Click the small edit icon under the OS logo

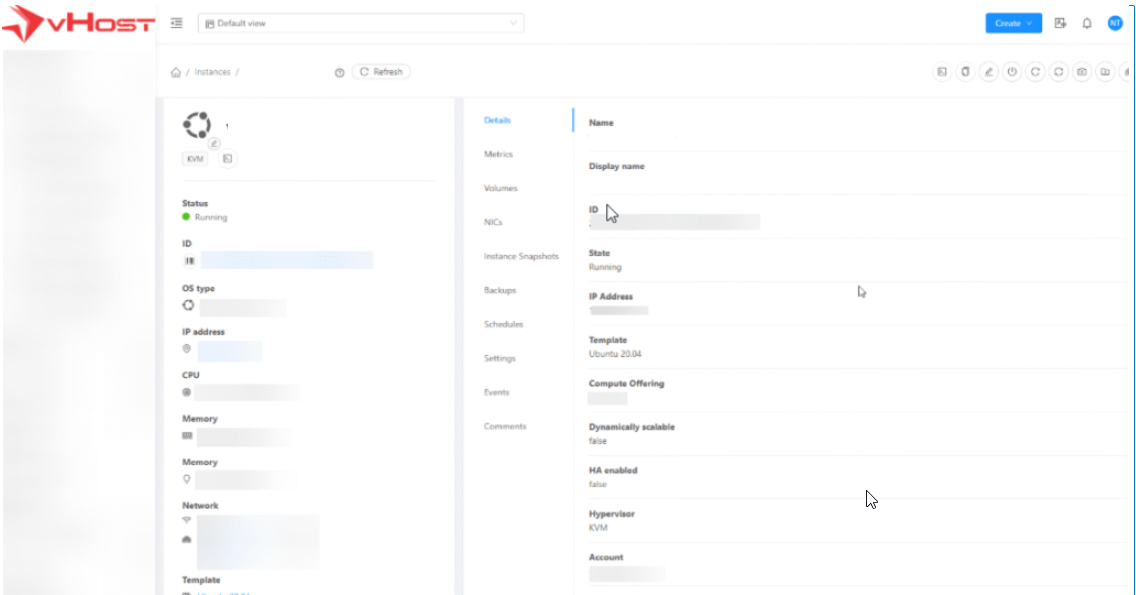(213, 143)
